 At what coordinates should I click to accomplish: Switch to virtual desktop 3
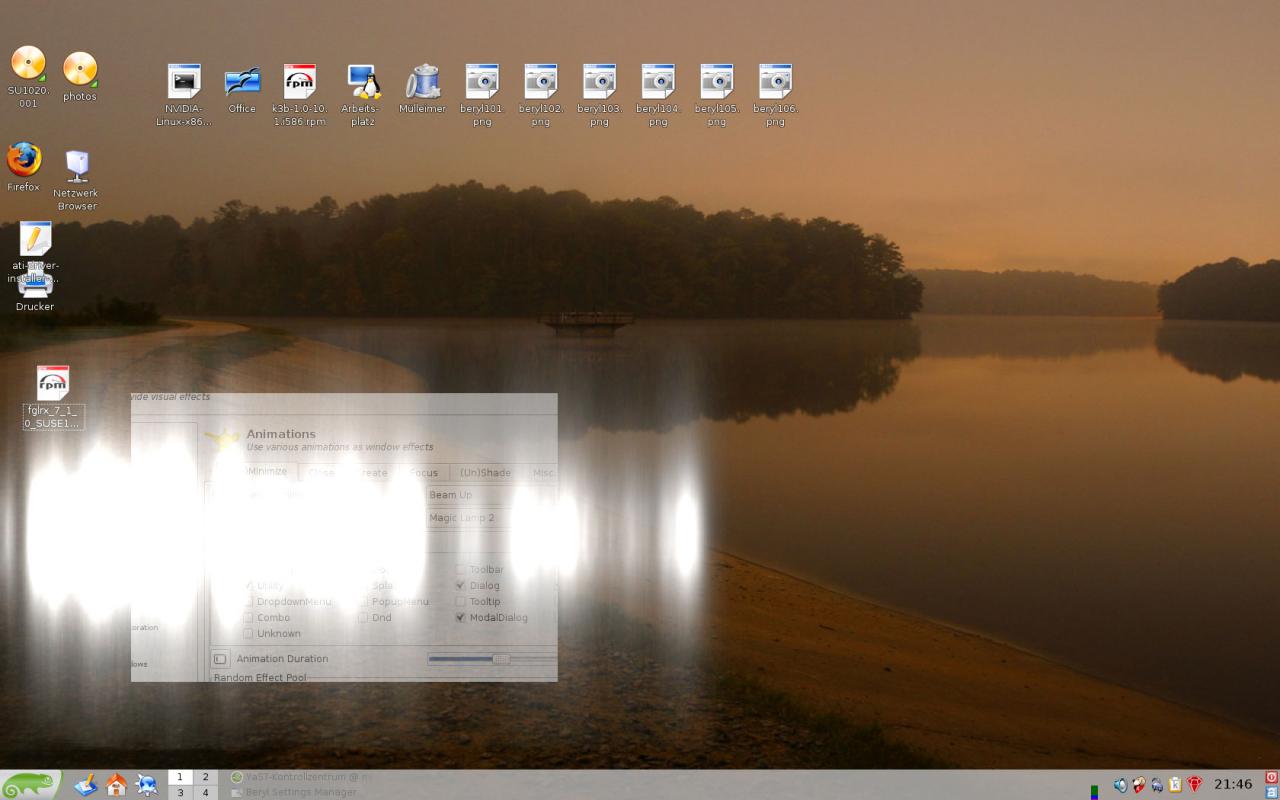click(180, 792)
